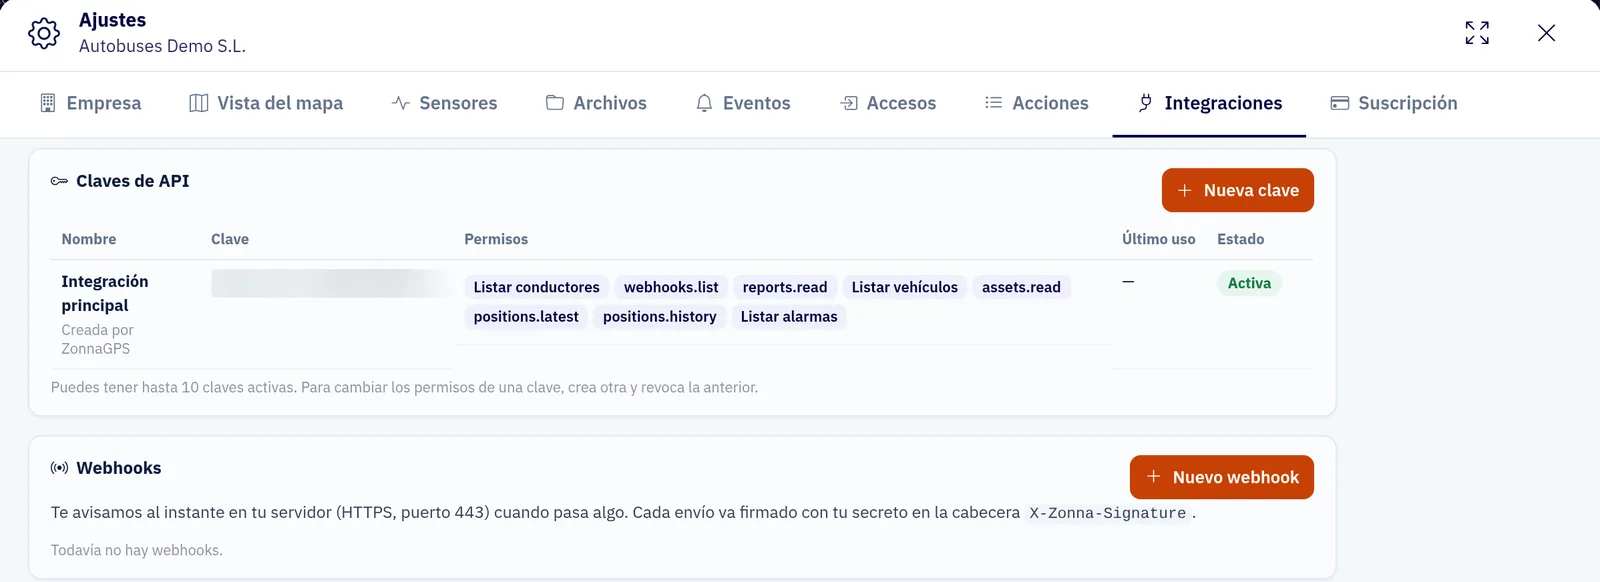Open the Empresa tab
Viewport: 1600px width, 582px height.
pyautogui.click(x=90, y=103)
